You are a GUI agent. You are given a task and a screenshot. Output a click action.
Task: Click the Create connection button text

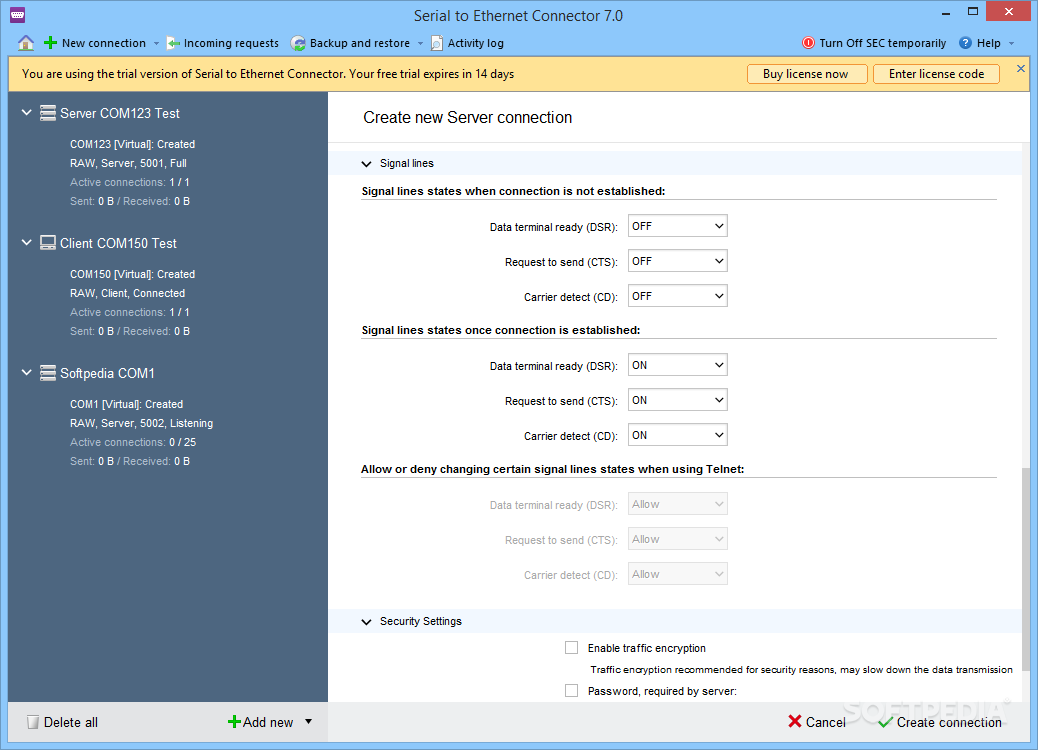pos(949,722)
